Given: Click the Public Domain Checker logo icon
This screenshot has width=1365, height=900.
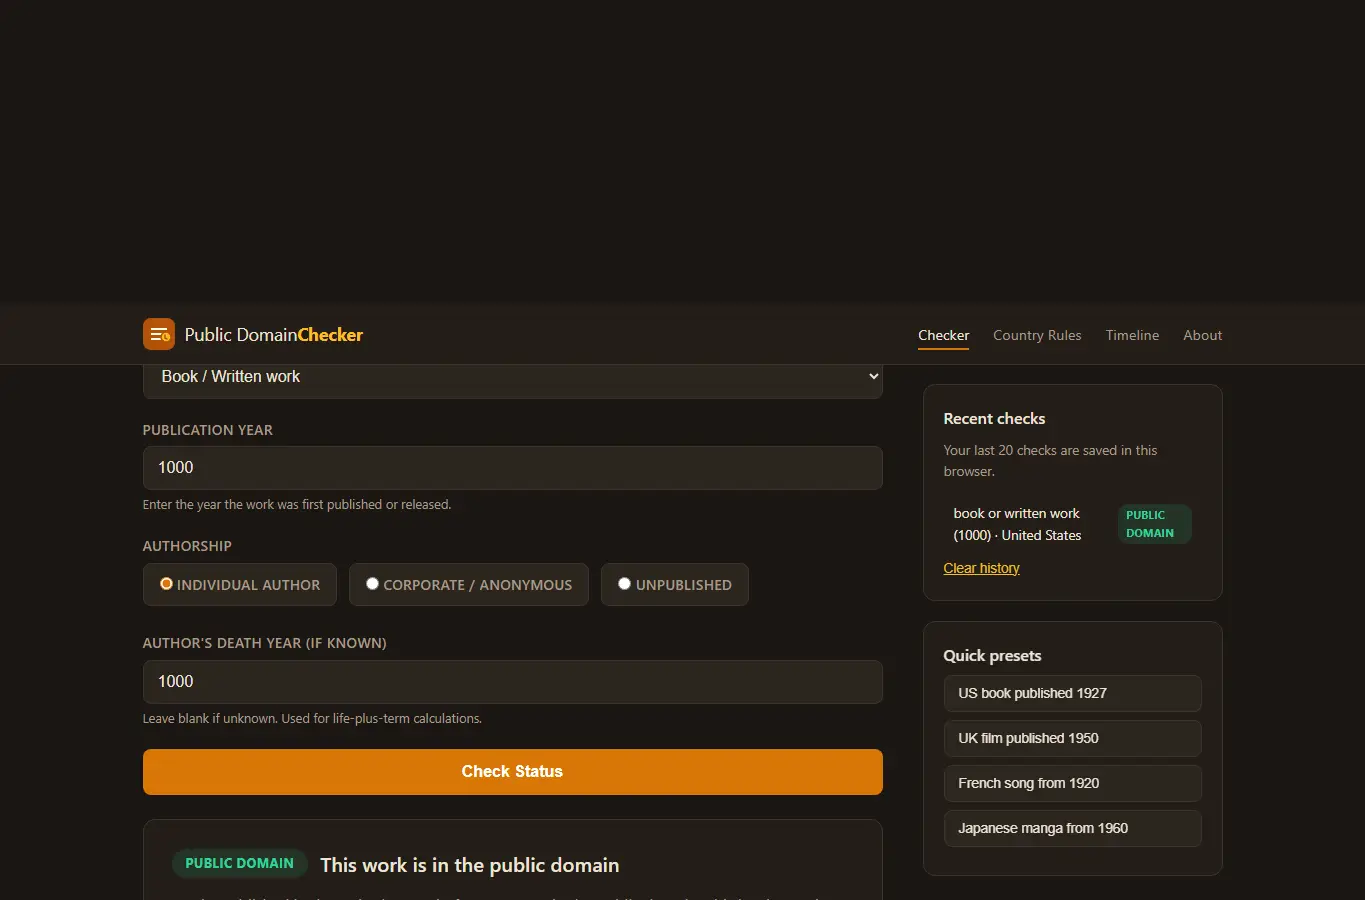Looking at the screenshot, I should 159,334.
